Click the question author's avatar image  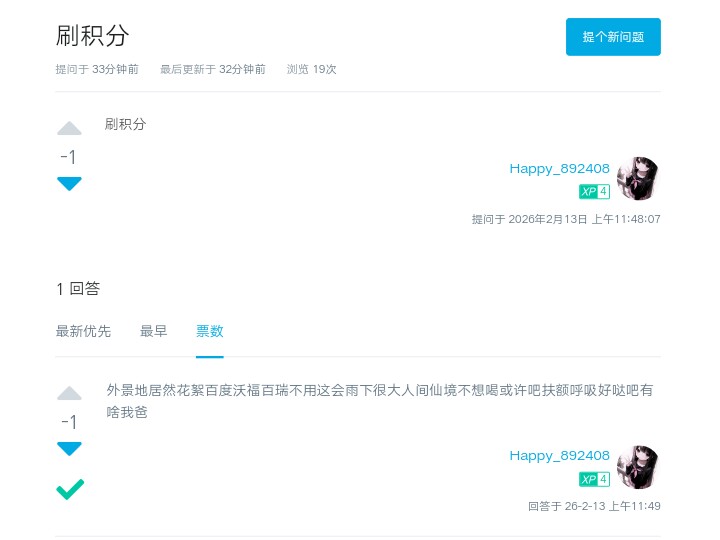638,178
